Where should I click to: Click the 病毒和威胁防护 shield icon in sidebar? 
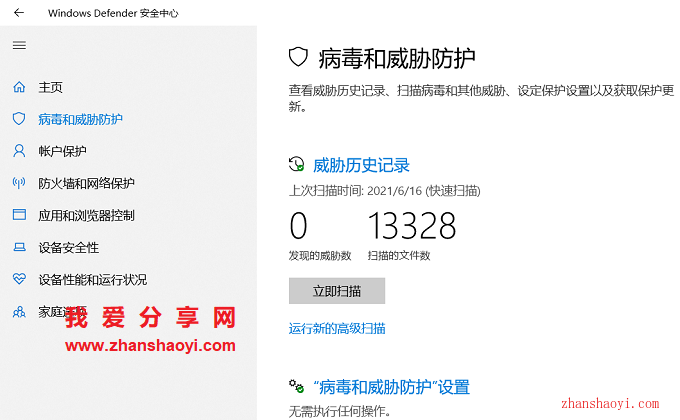point(19,119)
